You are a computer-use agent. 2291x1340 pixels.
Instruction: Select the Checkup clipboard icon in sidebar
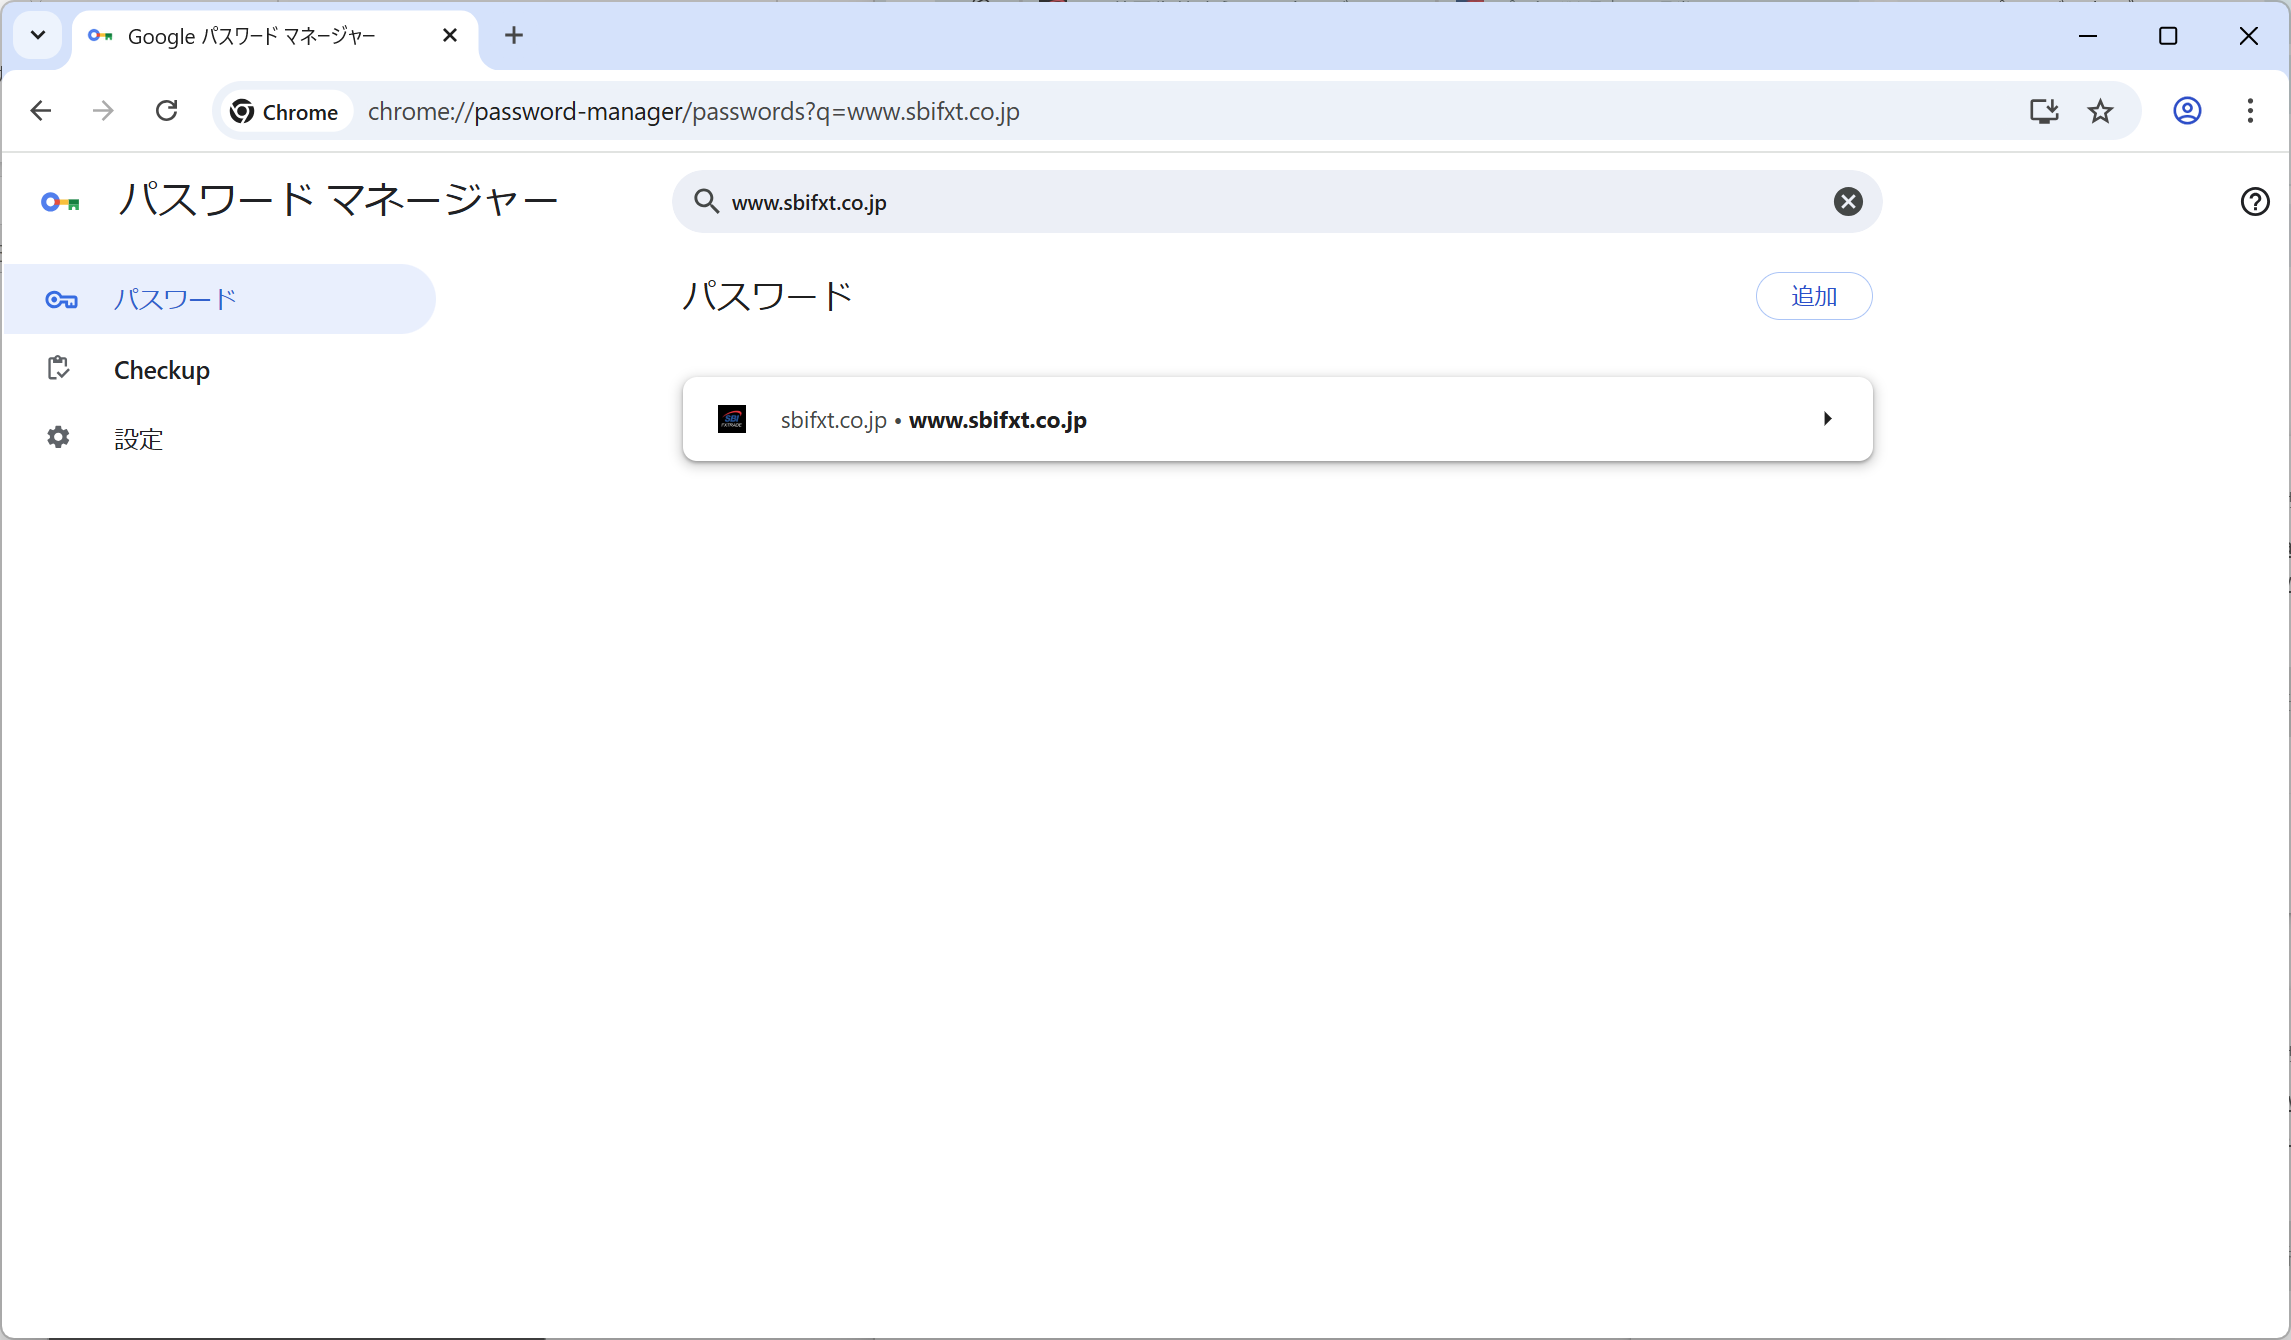tap(58, 368)
